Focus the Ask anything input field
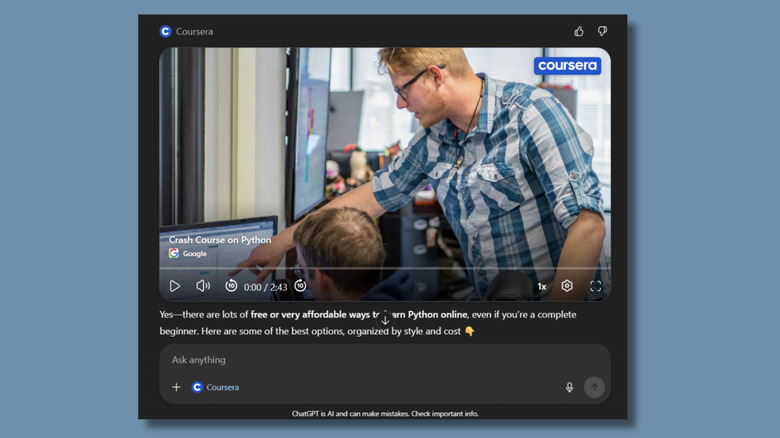The image size is (780, 438). click(385, 360)
